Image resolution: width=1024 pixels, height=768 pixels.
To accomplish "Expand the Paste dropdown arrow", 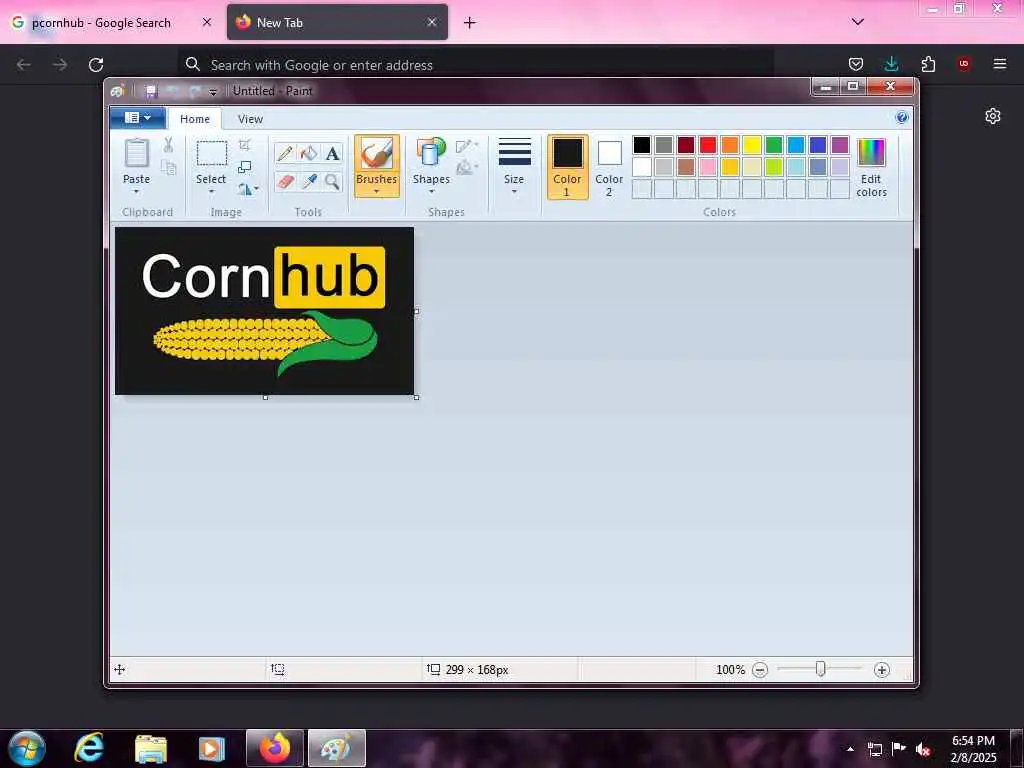I will pos(136,191).
